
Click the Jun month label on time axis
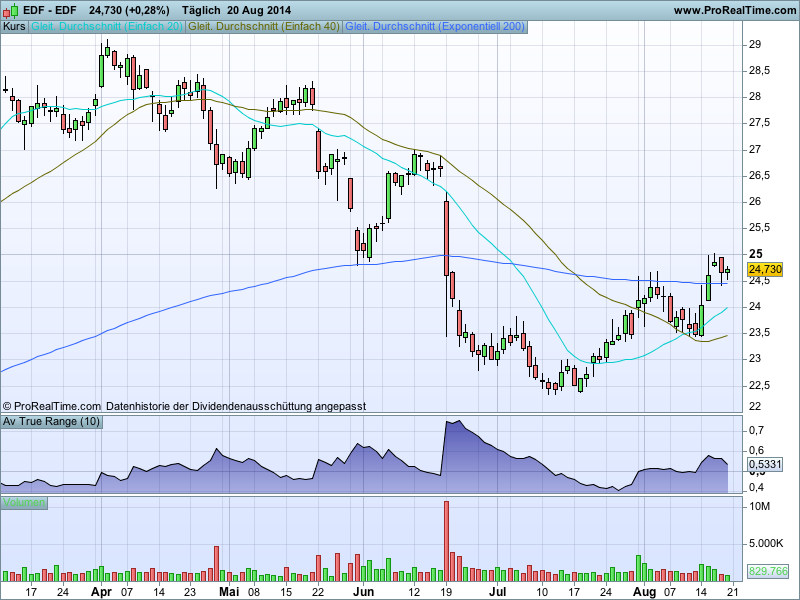[363, 592]
